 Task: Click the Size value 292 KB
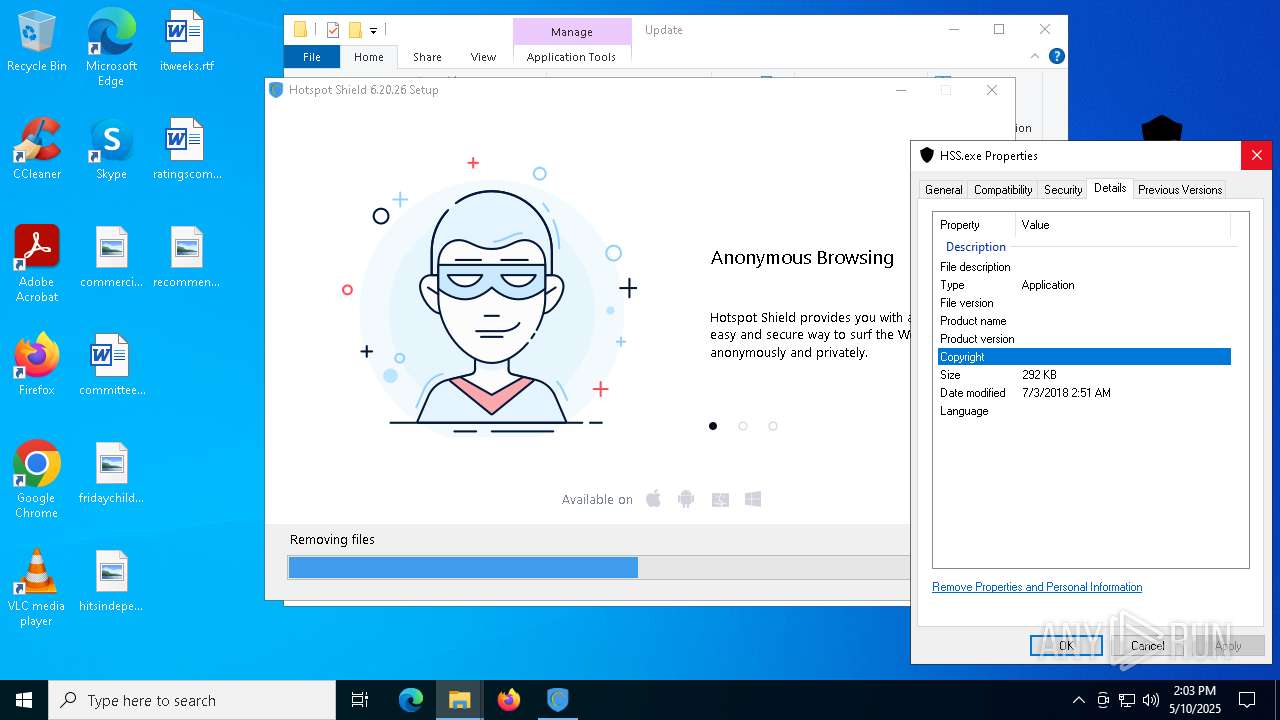point(1039,375)
